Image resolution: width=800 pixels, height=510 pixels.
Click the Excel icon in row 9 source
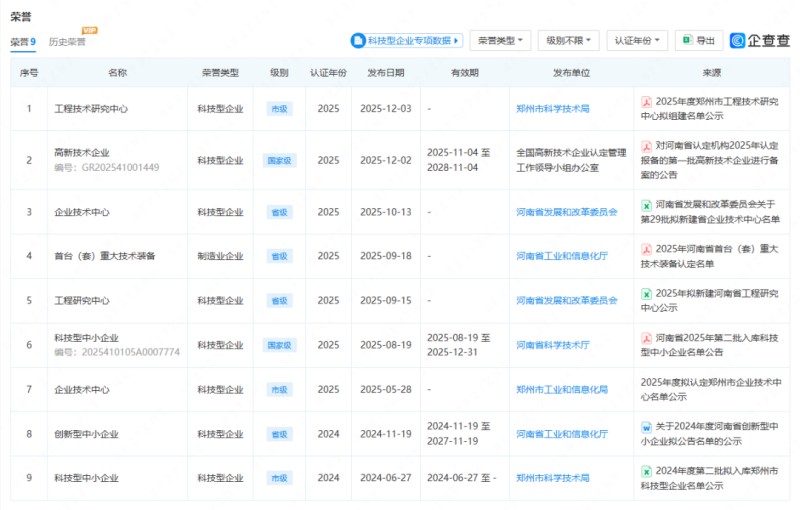[647, 471]
